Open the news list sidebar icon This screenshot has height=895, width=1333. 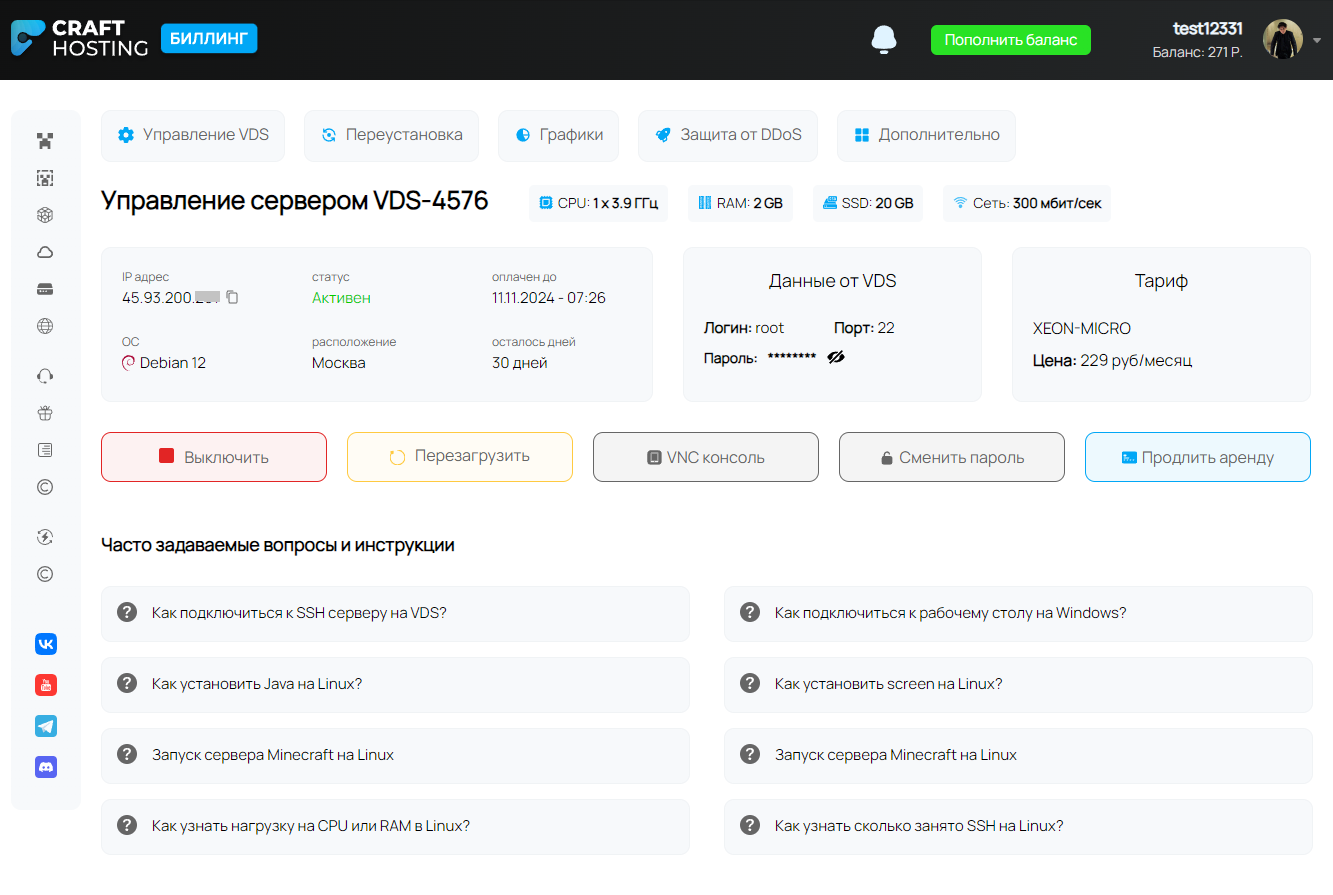[x=45, y=450]
